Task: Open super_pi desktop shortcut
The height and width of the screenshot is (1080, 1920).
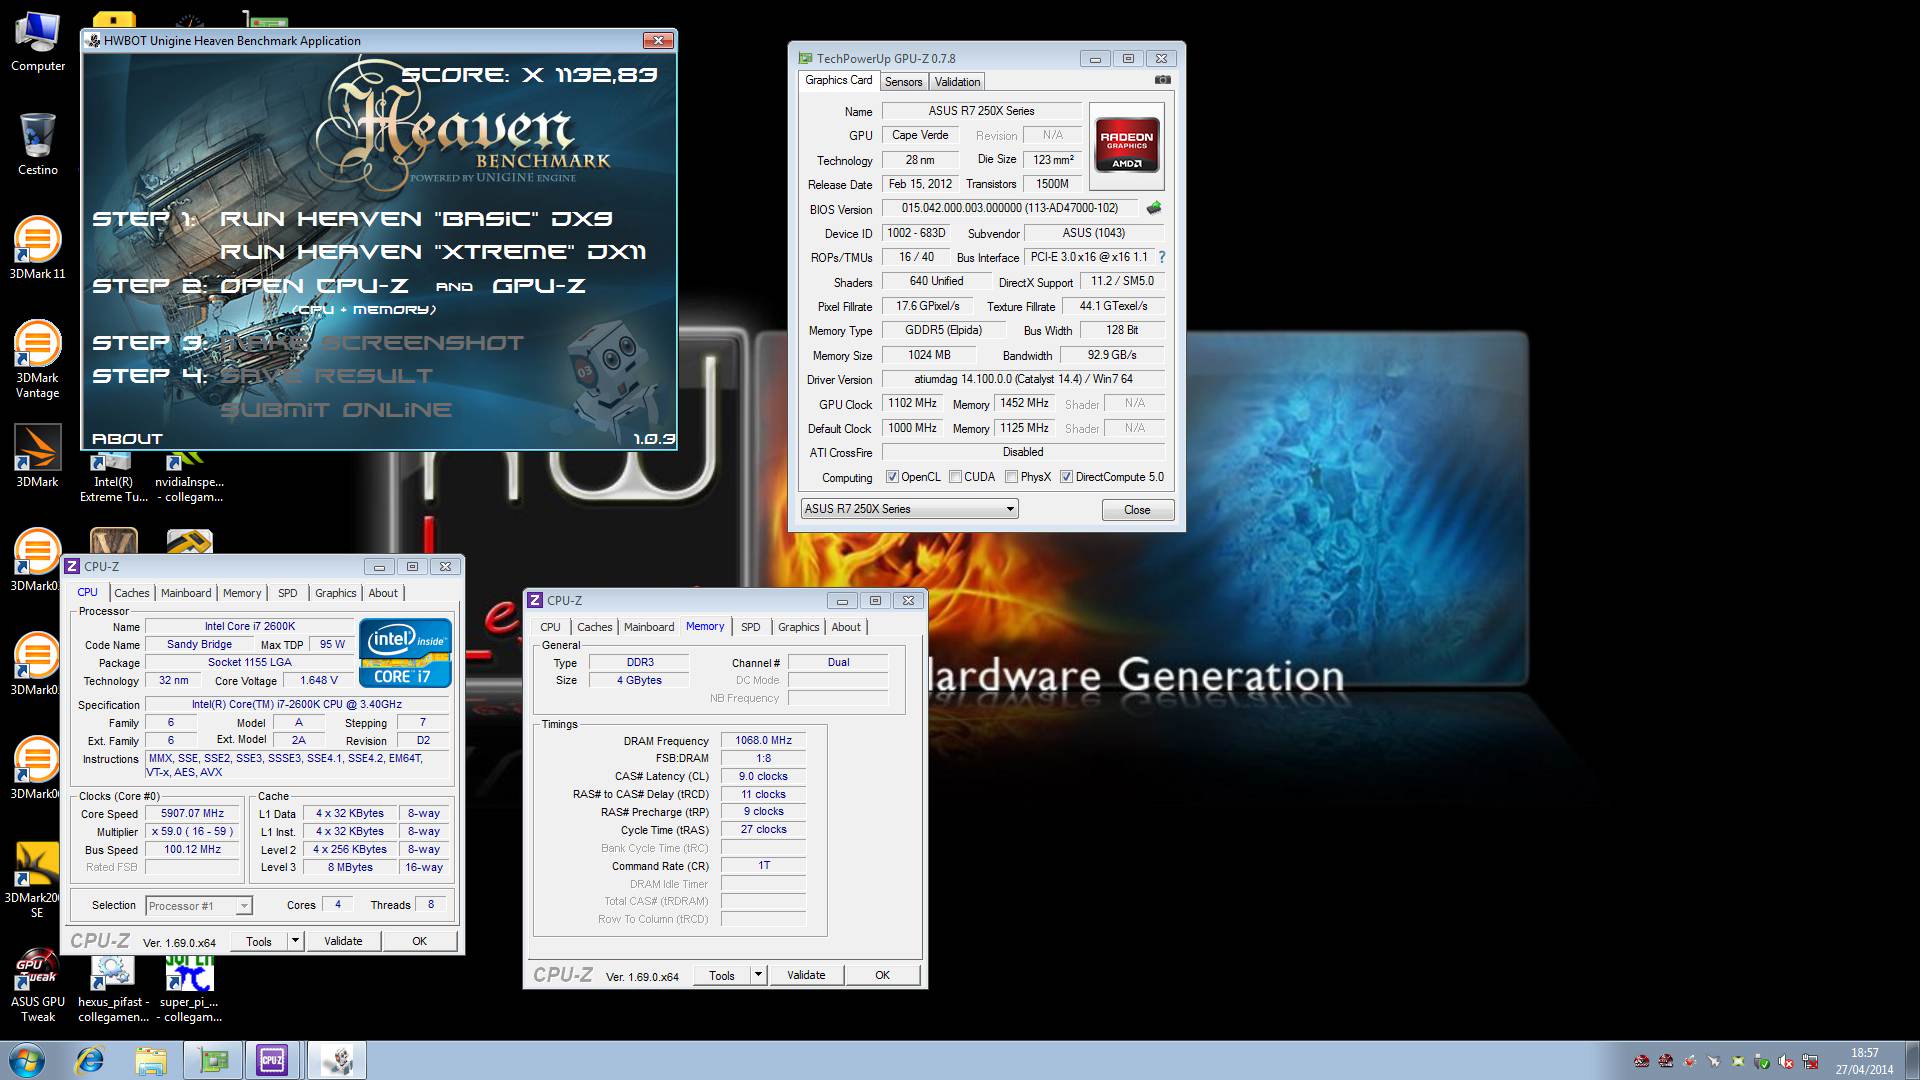Action: coord(189,988)
